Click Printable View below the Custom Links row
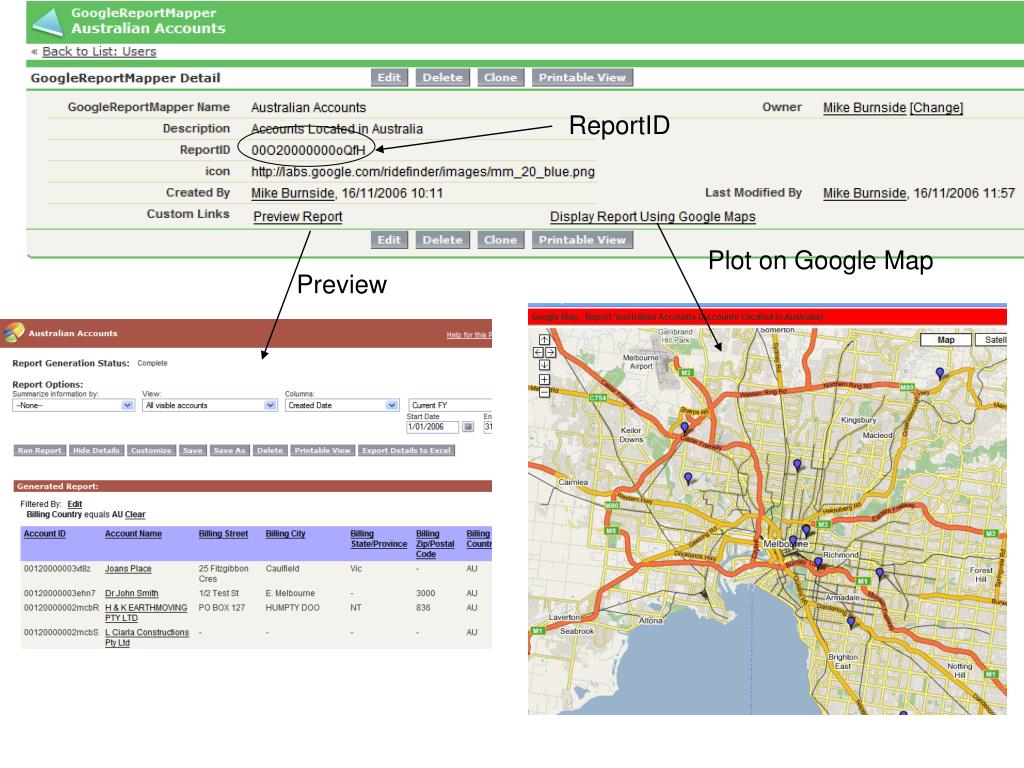 tap(582, 240)
